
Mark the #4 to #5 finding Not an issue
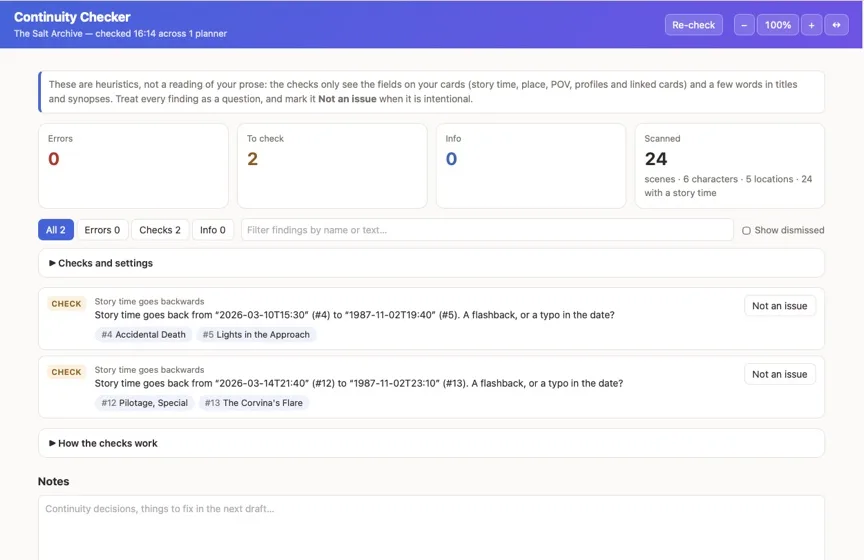tap(780, 306)
